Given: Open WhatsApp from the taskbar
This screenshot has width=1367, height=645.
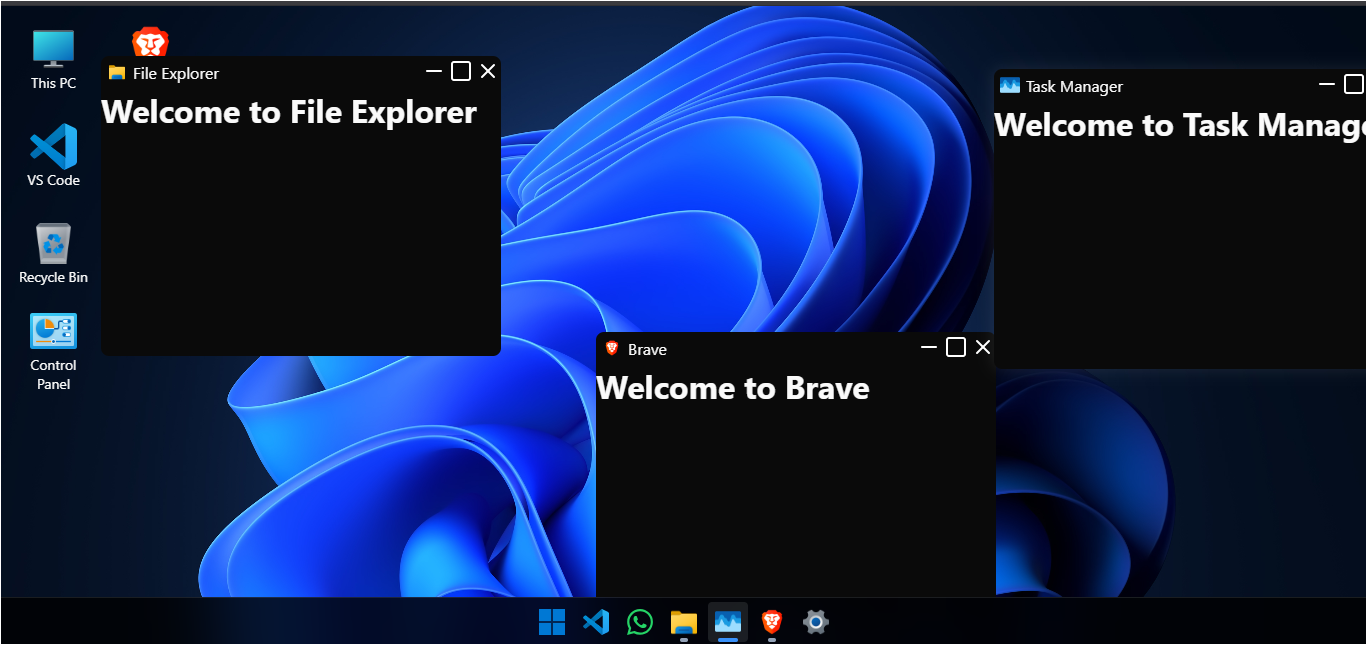Looking at the screenshot, I should pos(640,622).
